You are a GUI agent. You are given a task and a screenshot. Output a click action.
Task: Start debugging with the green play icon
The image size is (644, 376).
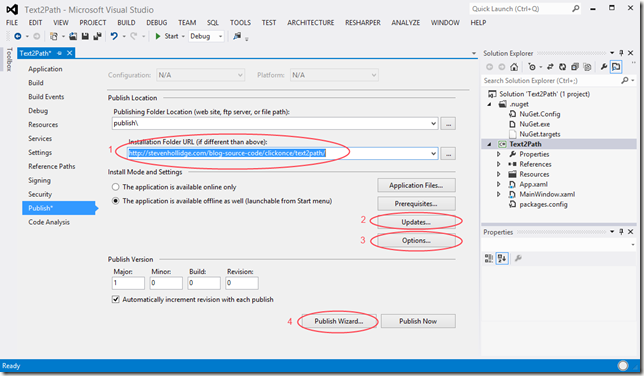click(x=158, y=36)
